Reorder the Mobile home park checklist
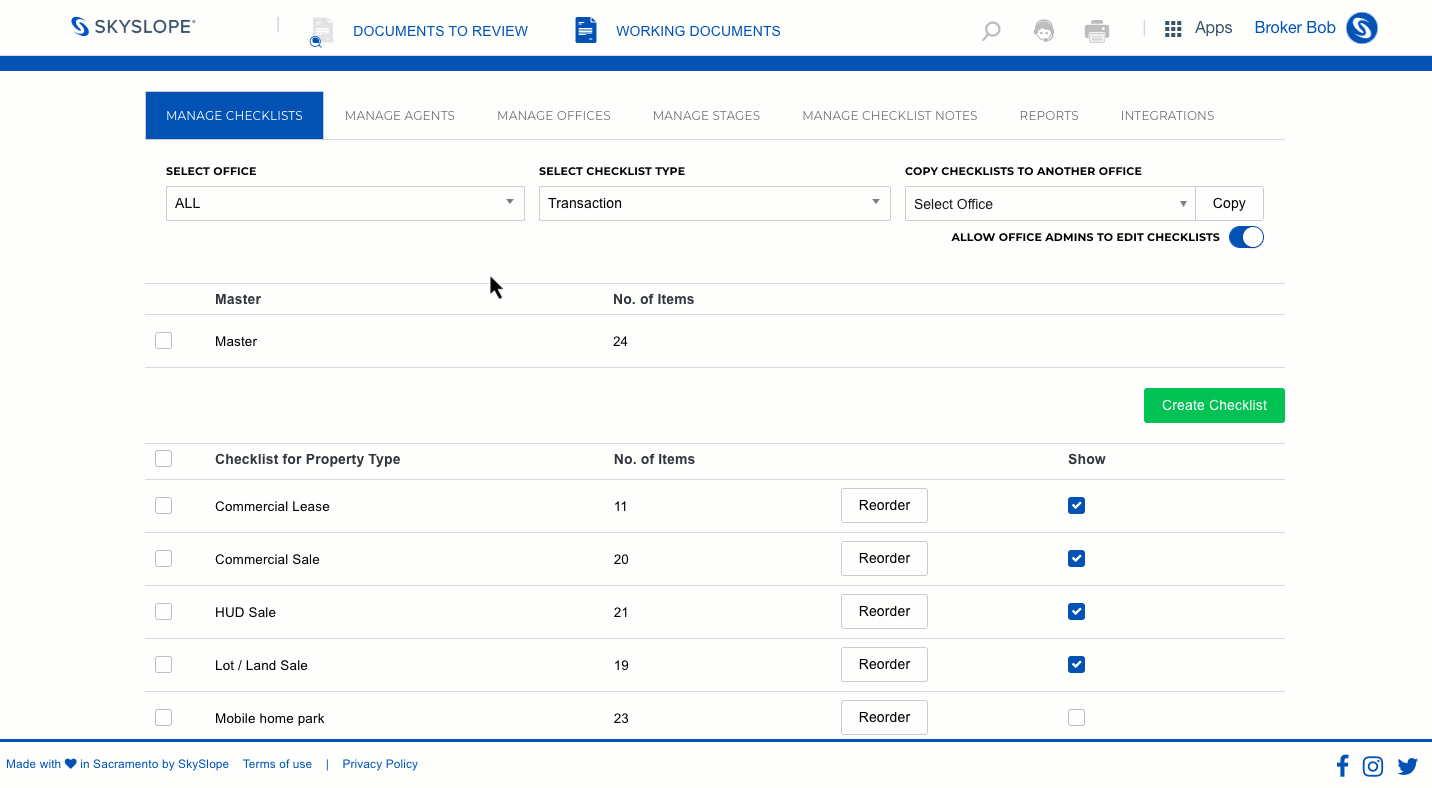1432x788 pixels. click(884, 717)
